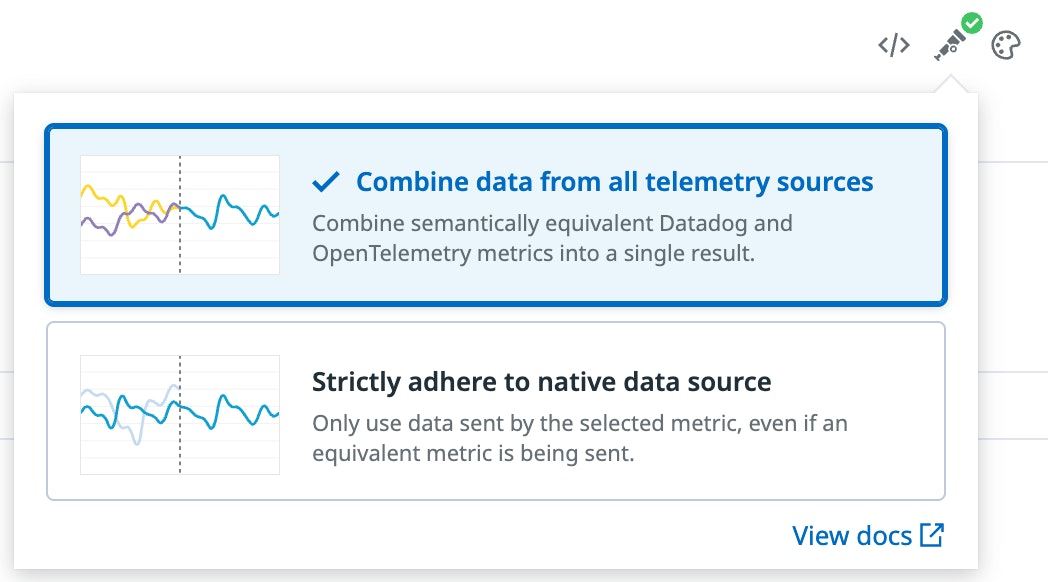Click the Strictly adhere option's description text
The image size is (1048, 582).
click(579, 438)
